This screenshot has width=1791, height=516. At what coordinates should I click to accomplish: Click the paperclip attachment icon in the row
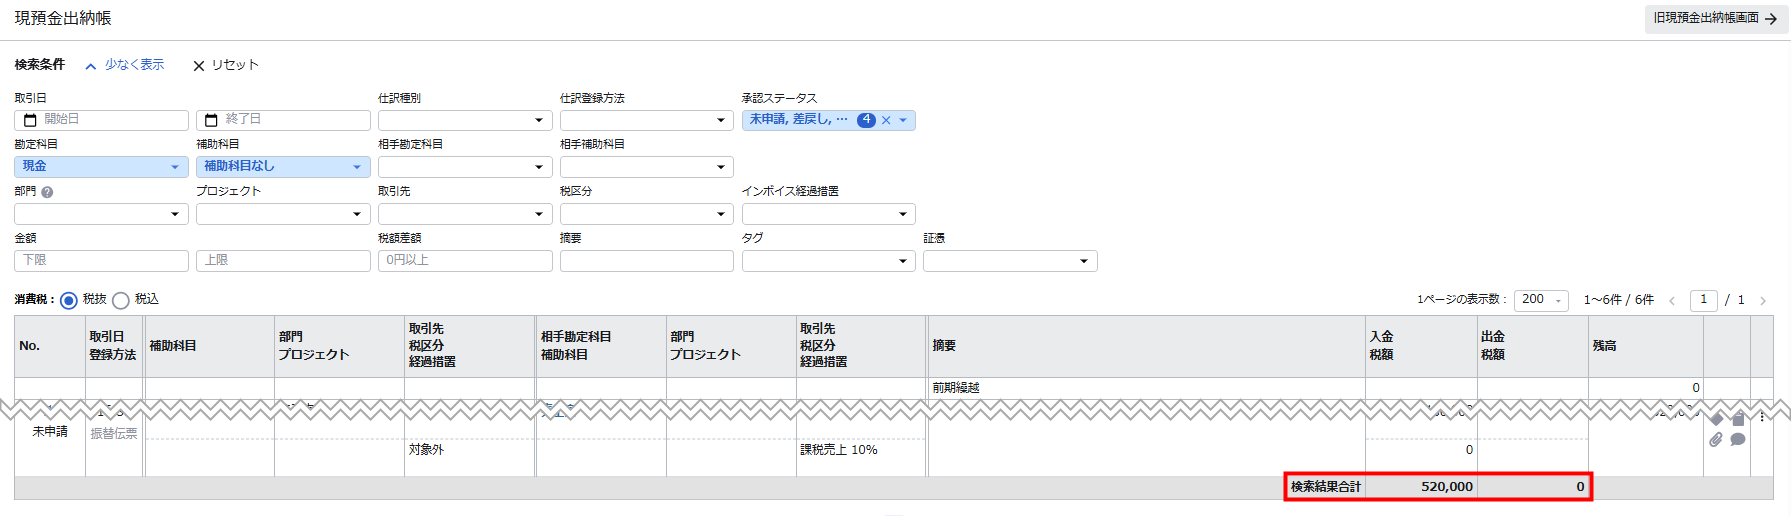coord(1716,440)
